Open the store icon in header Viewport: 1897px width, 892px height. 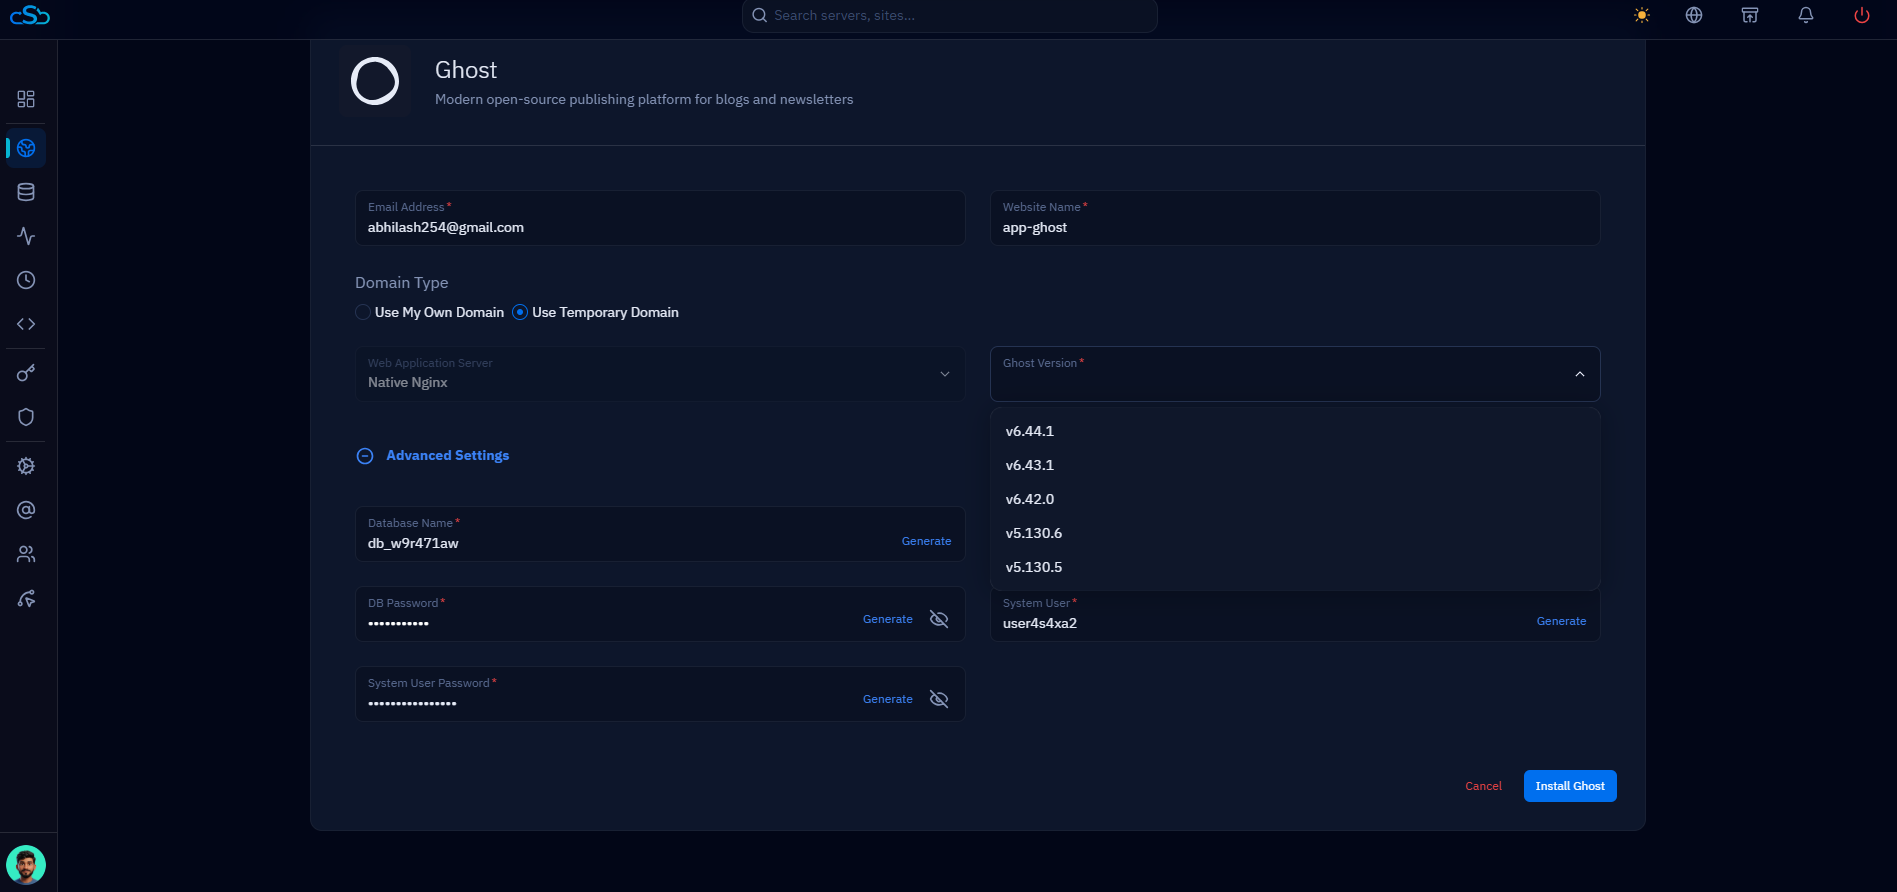[1750, 15]
